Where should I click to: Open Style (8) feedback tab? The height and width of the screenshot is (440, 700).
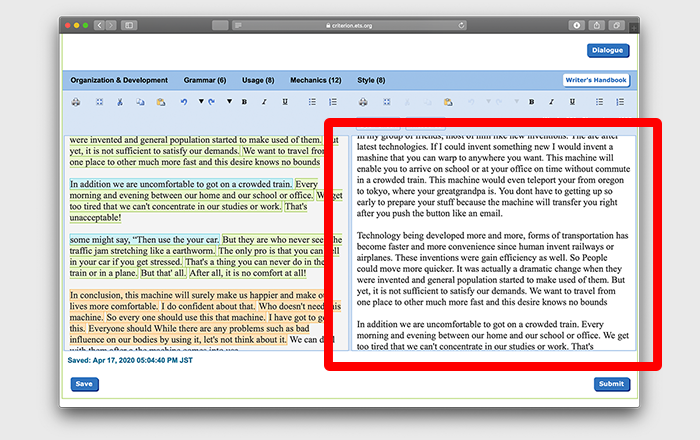[371, 80]
